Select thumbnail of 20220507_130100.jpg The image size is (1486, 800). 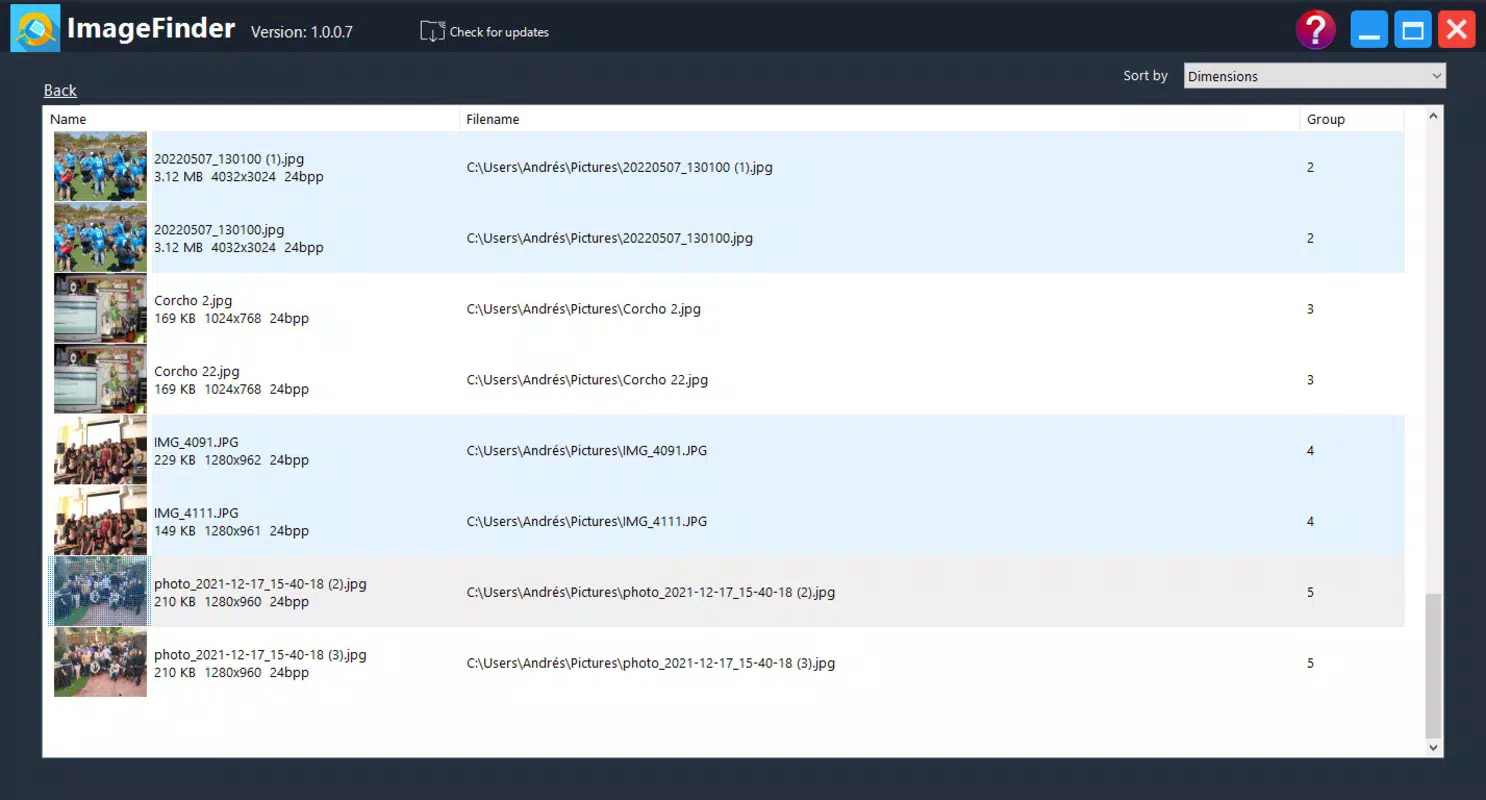pyautogui.click(x=100, y=237)
